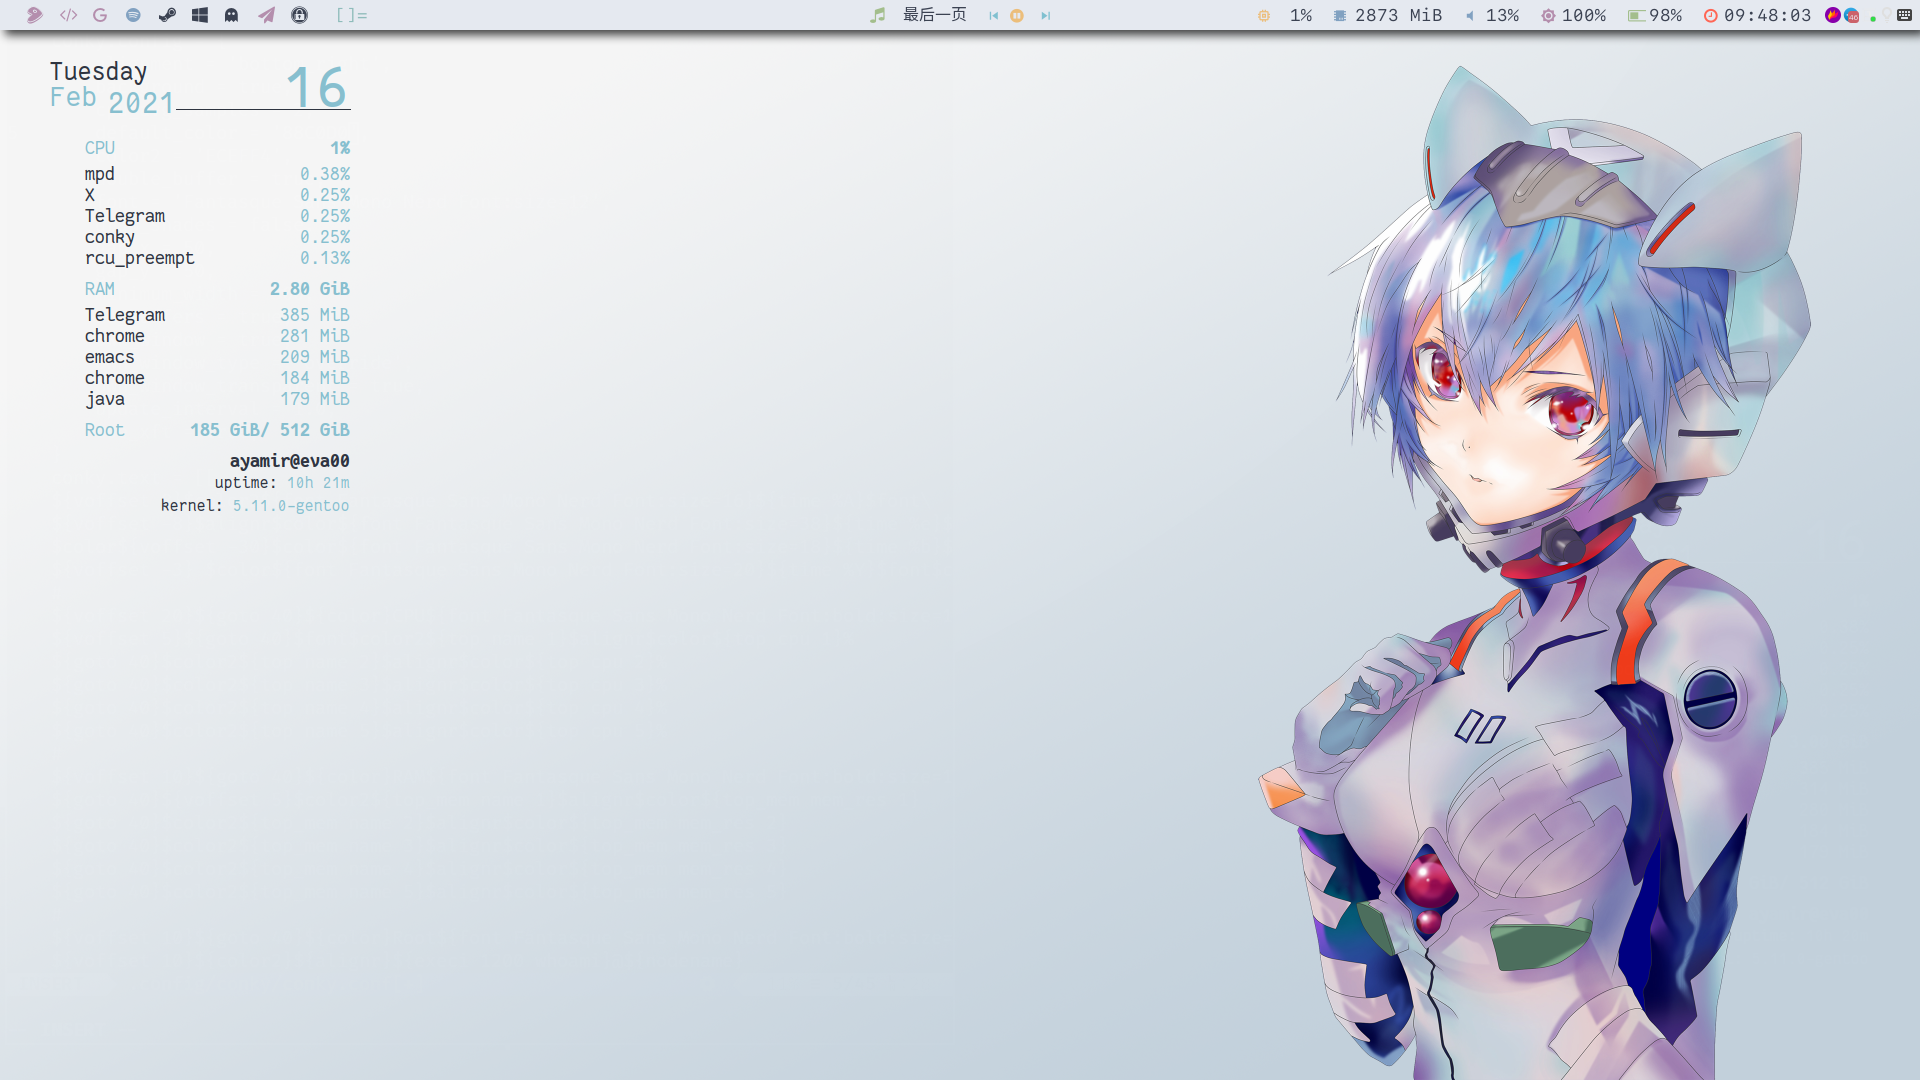The width and height of the screenshot is (1920, 1080).
Task: Switch to the Windows logo workspace
Action: click(x=200, y=15)
